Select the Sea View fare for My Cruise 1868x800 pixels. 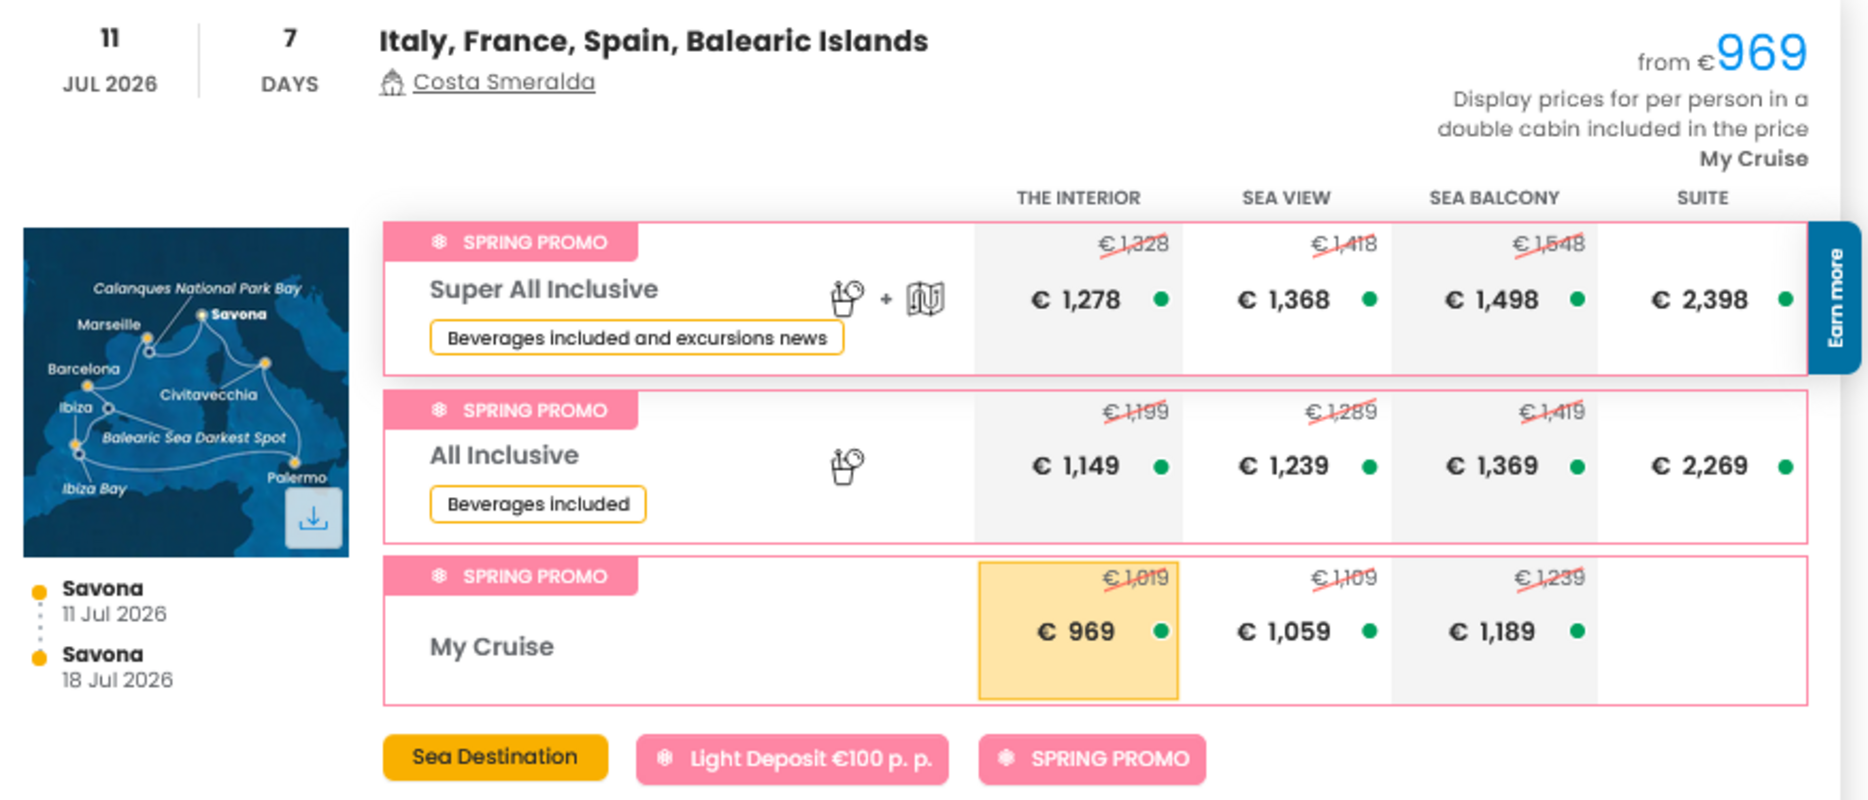pos(1284,631)
